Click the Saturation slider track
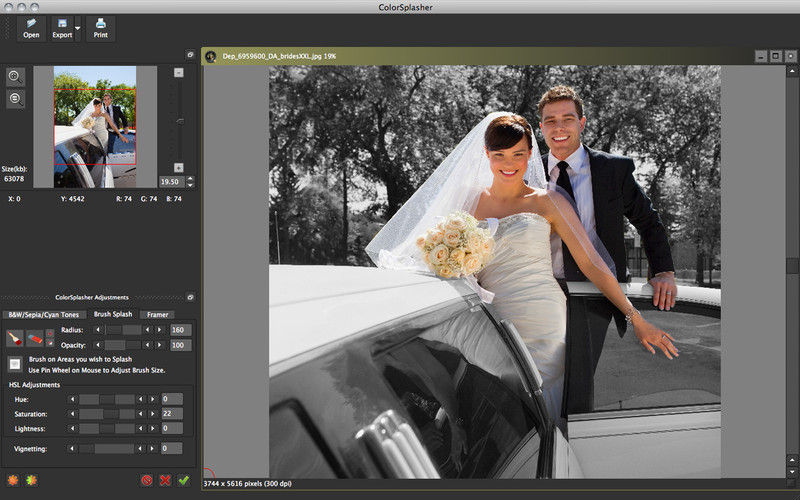Viewport: 800px width, 500px height. click(x=107, y=414)
